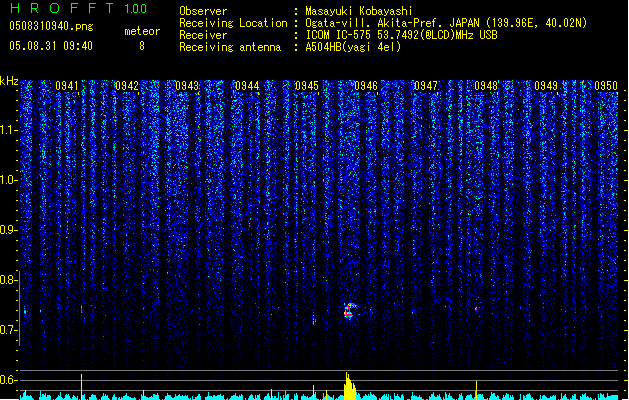Click the A504HB(yagi 4el) antenna text
629x400 pixels.
[x=353, y=47]
